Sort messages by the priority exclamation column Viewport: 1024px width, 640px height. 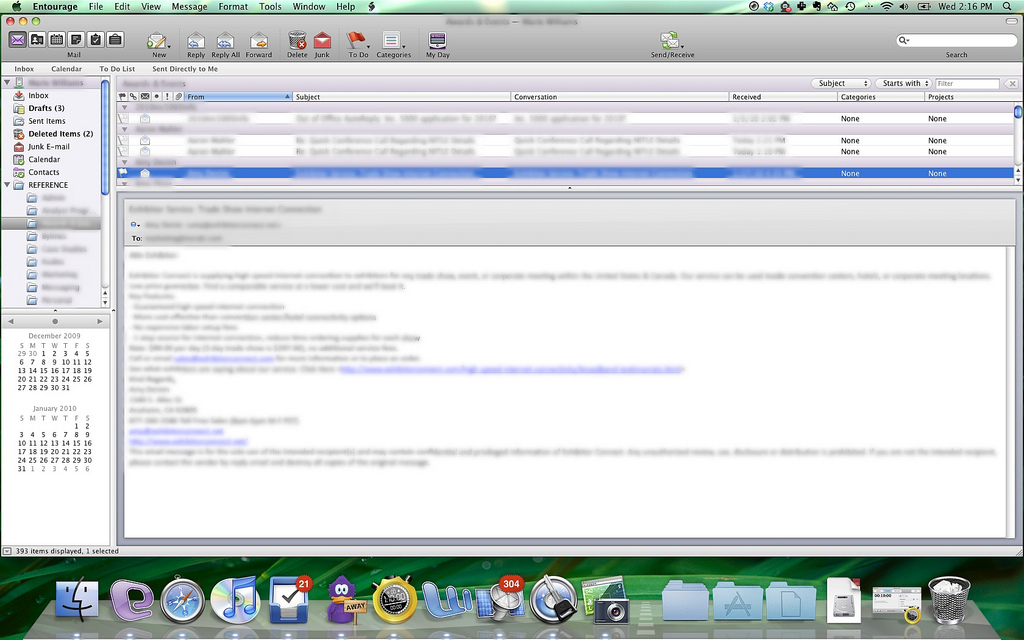(x=167, y=97)
